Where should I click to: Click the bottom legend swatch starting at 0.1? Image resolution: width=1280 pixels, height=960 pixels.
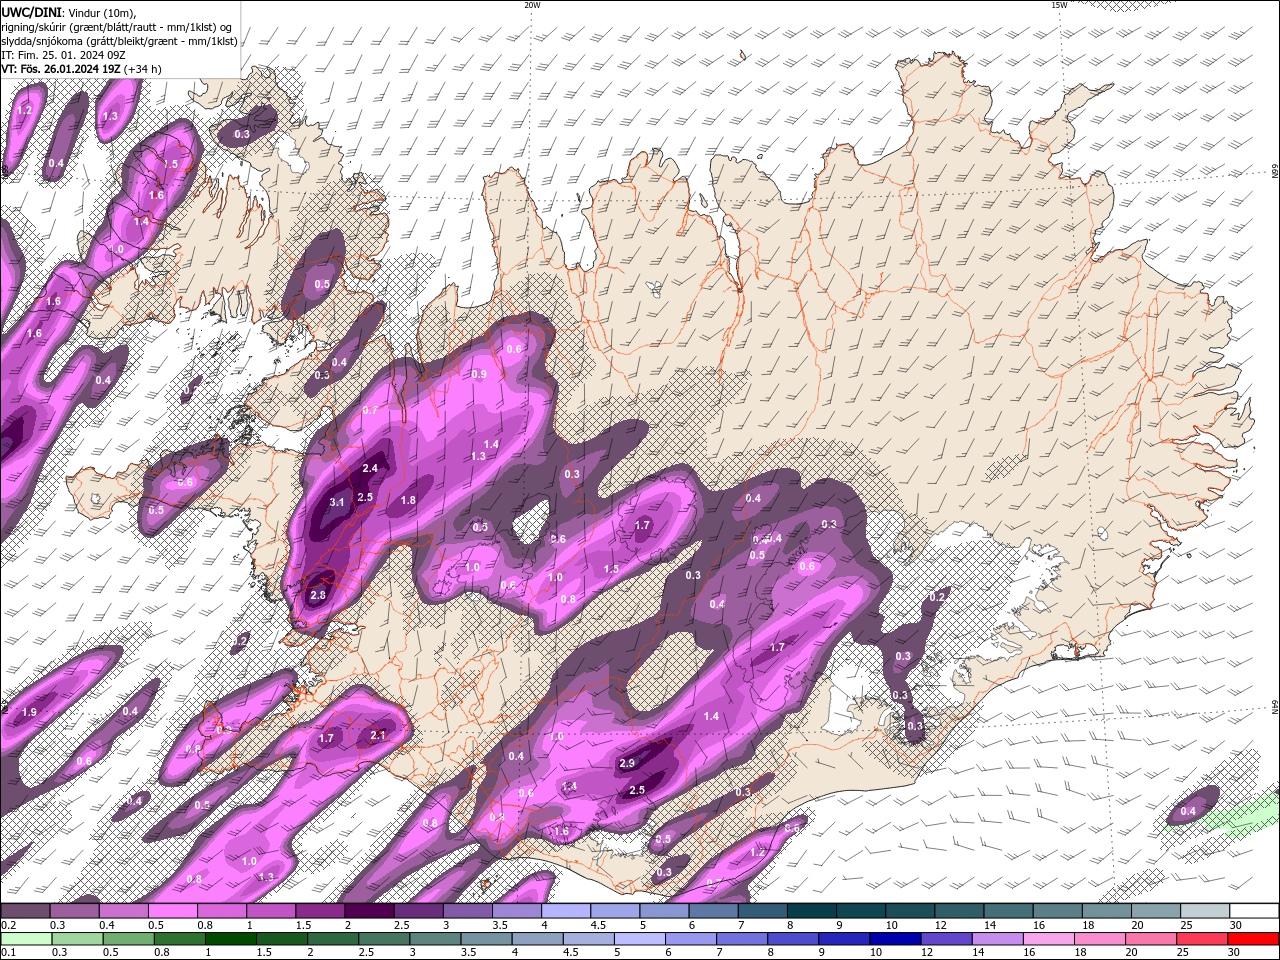(x=26, y=939)
